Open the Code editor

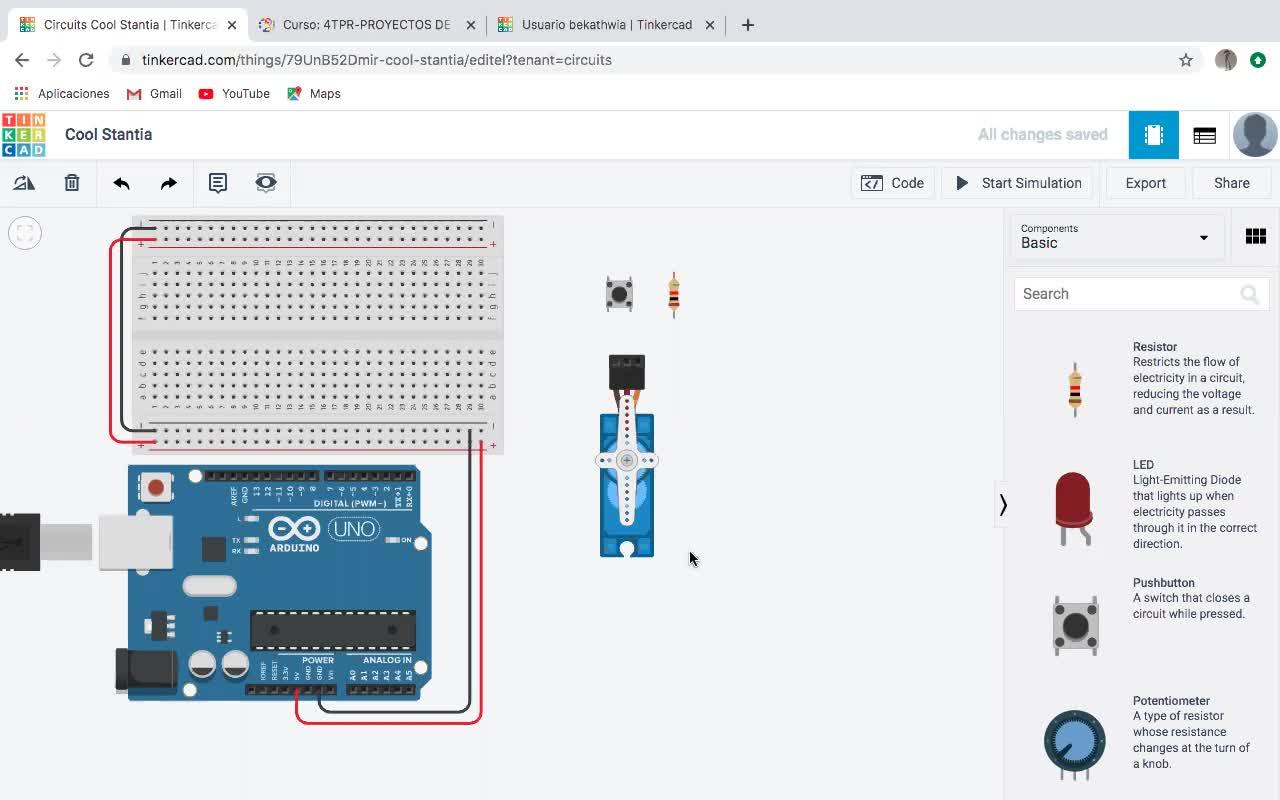coord(893,183)
